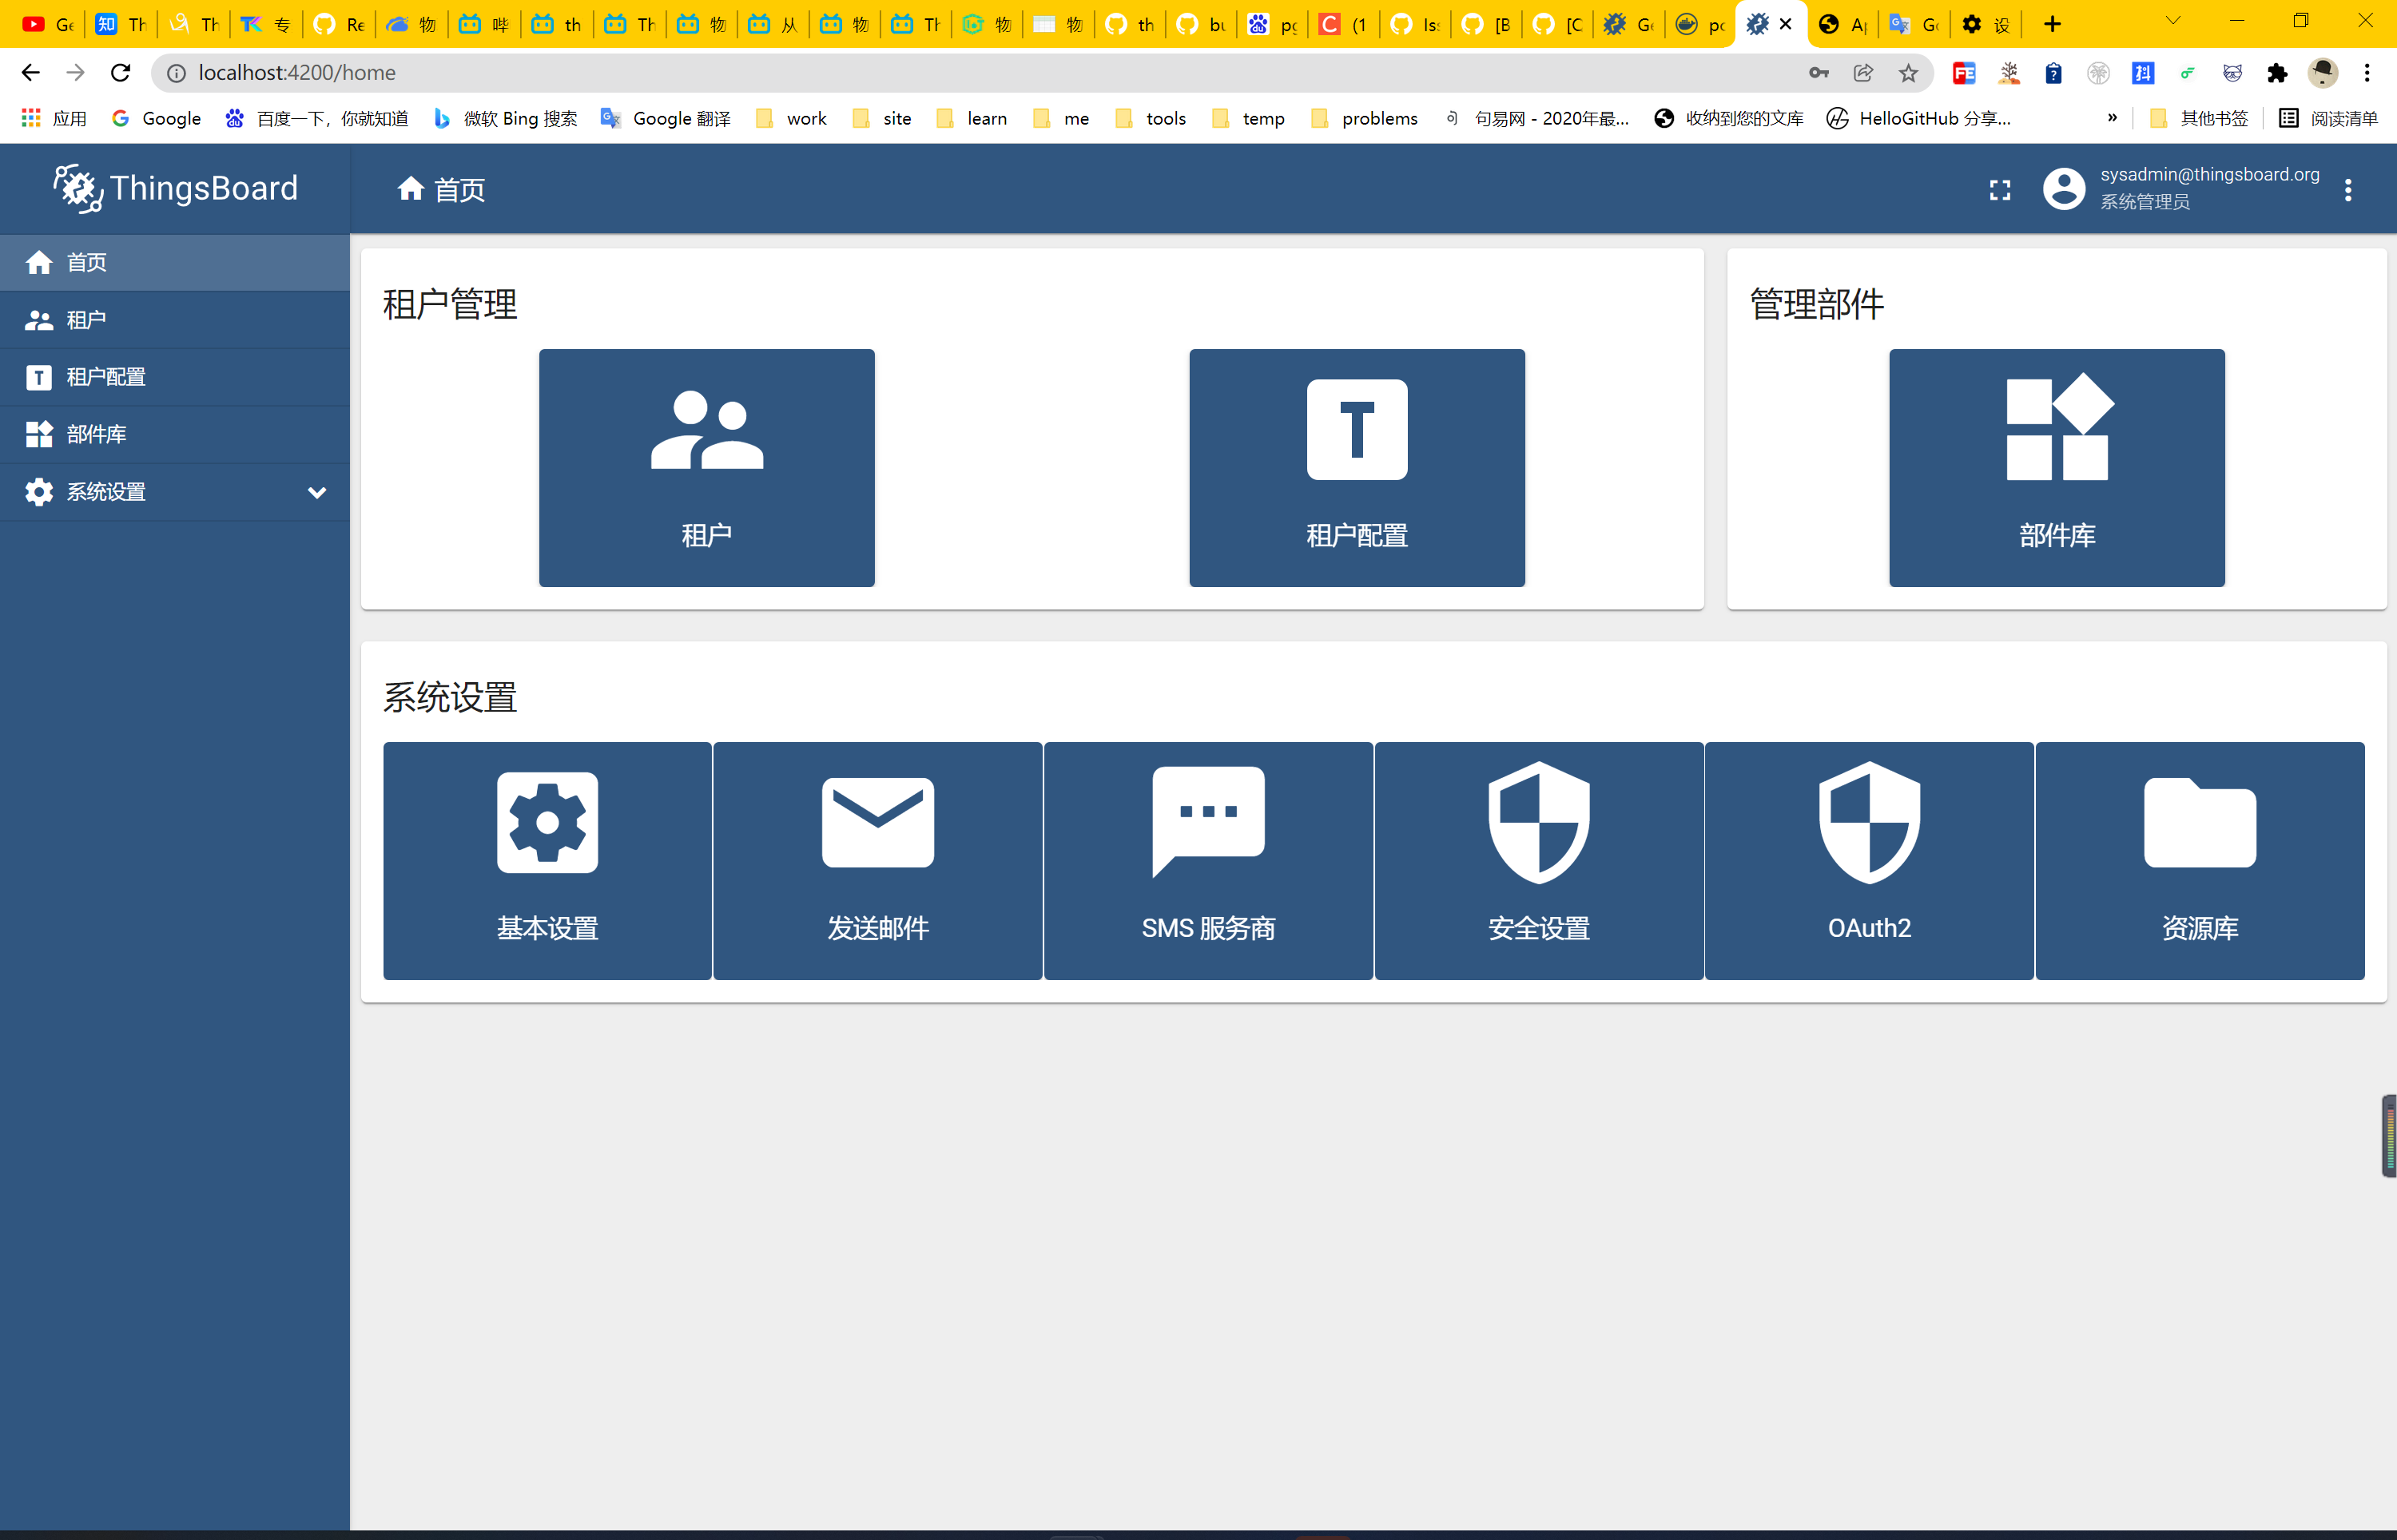2397x1540 pixels.
Task: Toggle fullscreen mode in header
Action: tap(1999, 190)
